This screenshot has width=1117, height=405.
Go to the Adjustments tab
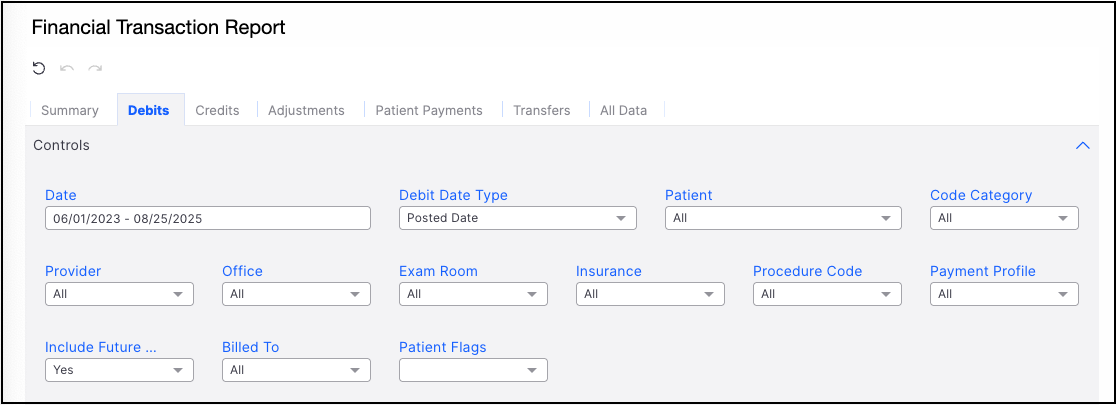[306, 110]
